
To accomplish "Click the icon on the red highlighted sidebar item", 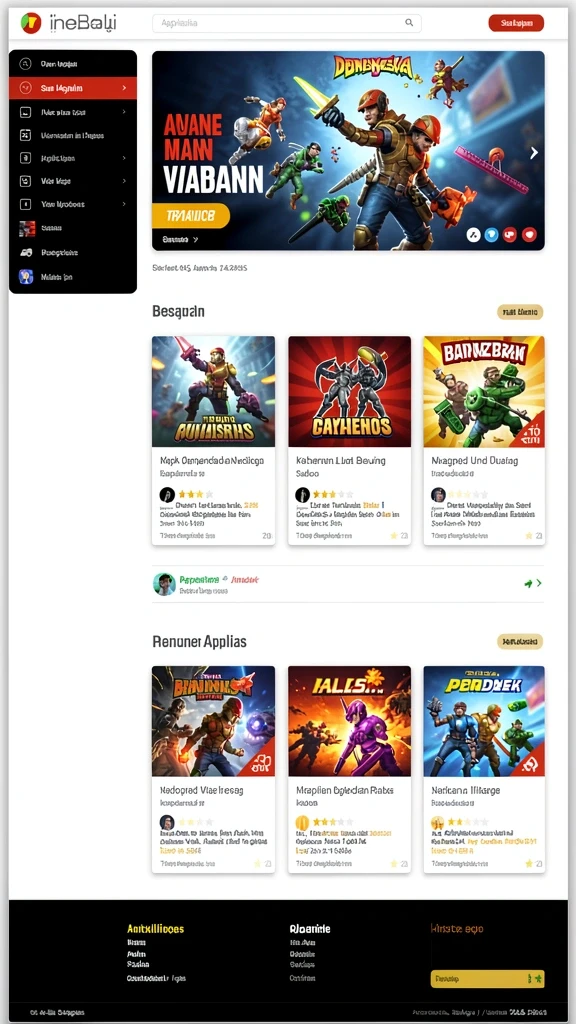I will 25,88.
